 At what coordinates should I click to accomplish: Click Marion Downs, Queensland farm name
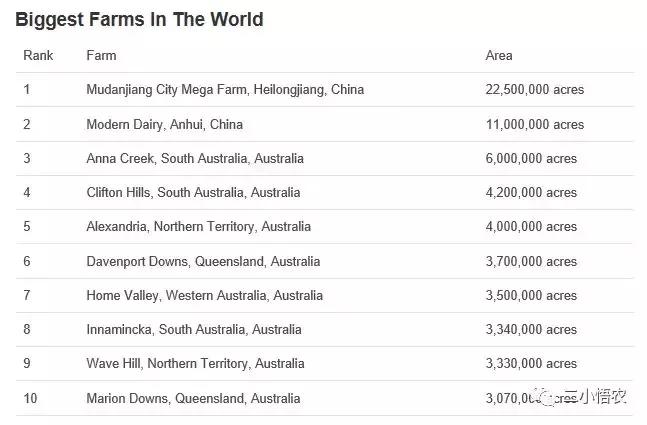[x=193, y=398]
